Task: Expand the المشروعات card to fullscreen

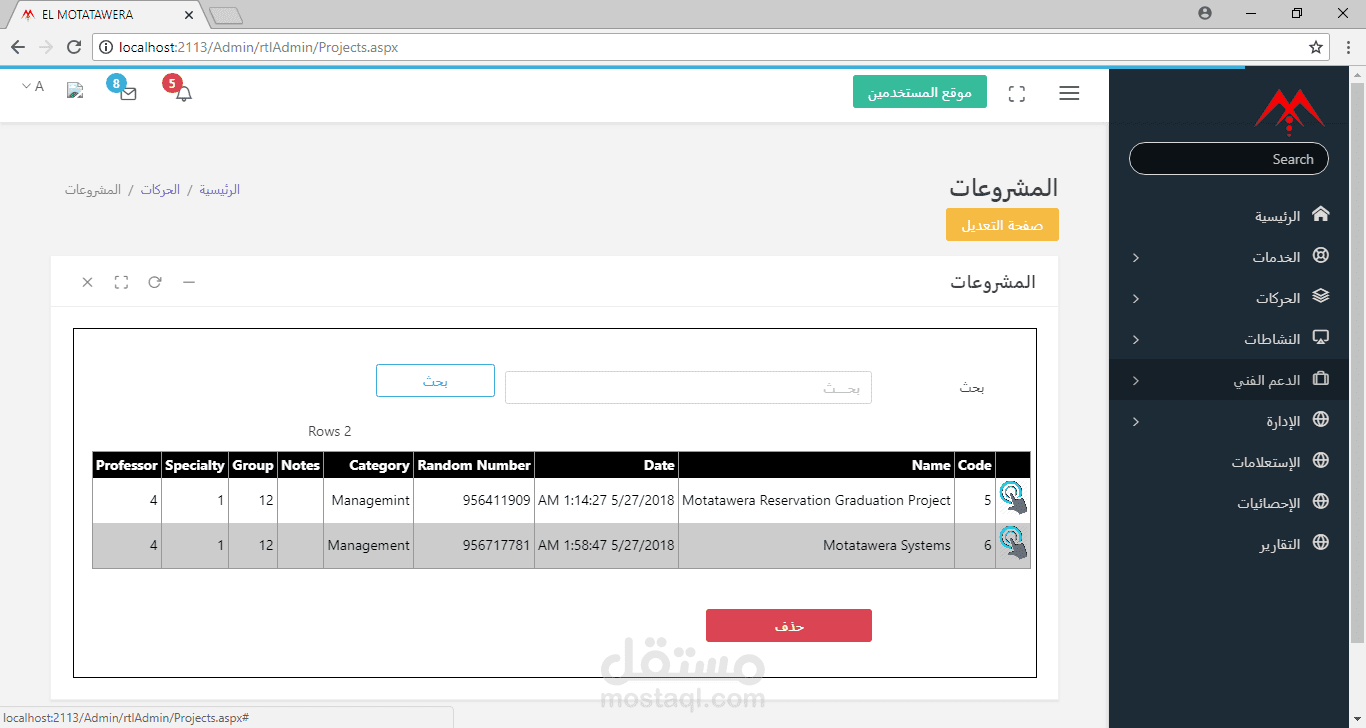Action: click(121, 282)
